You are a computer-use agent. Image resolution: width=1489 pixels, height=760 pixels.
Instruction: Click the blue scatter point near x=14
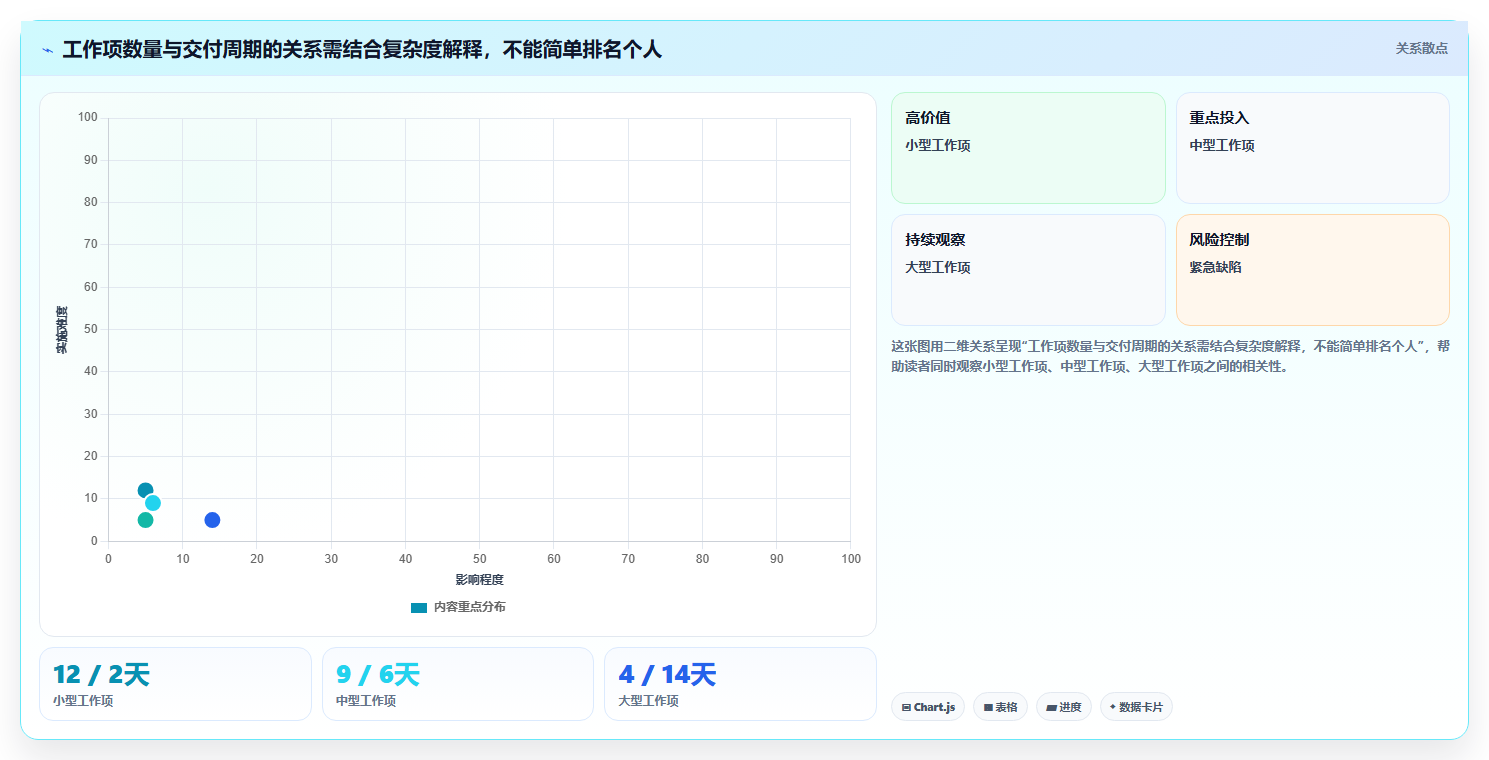212,520
